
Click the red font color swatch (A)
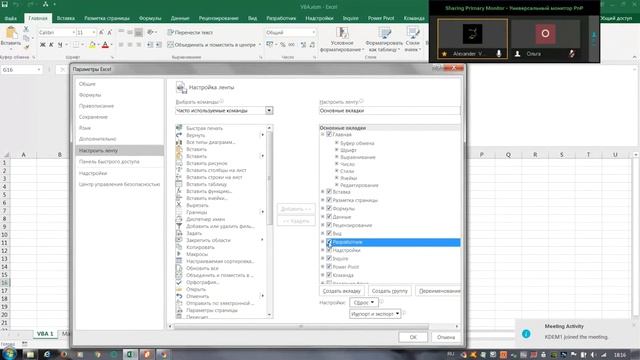[105, 45]
